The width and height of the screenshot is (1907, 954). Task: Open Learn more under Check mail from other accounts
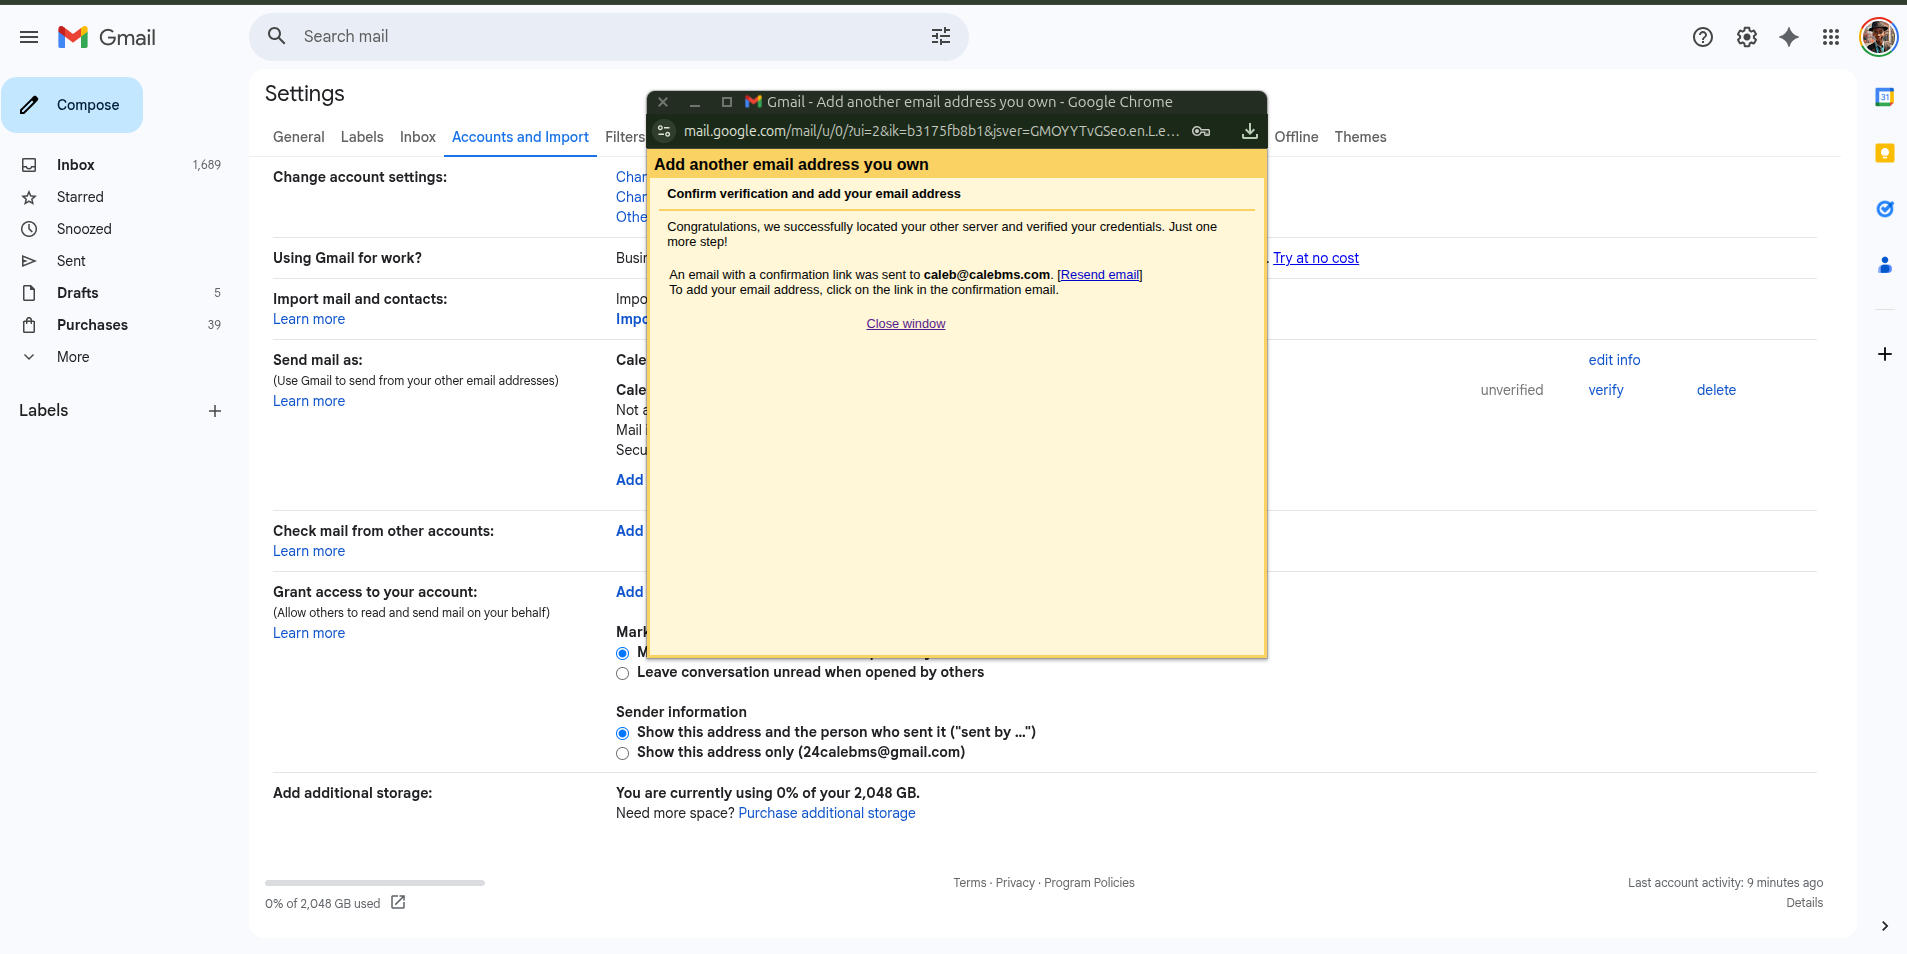coord(309,551)
